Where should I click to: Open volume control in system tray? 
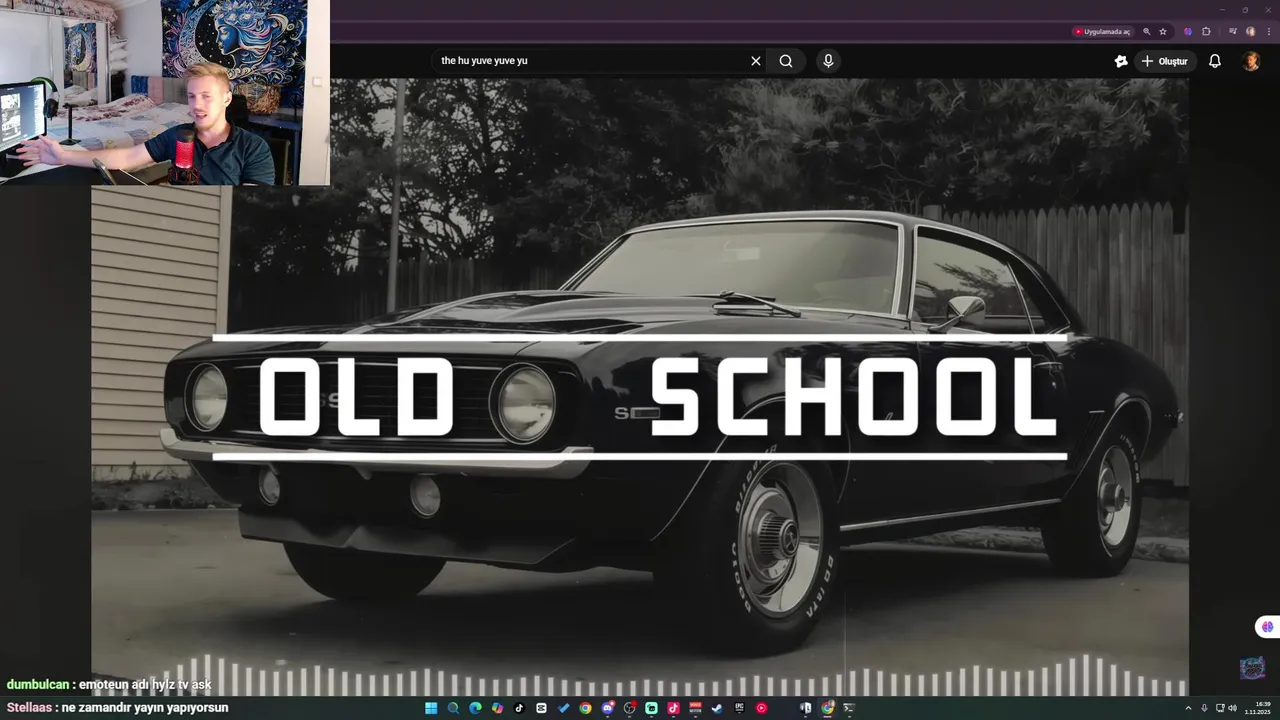click(x=1232, y=708)
